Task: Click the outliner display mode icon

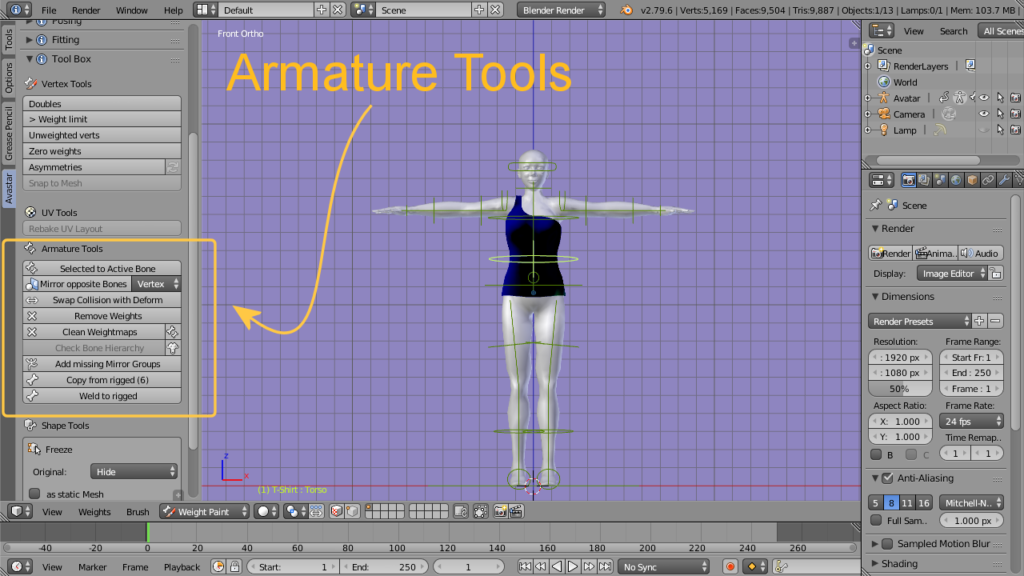Action: pos(880,31)
